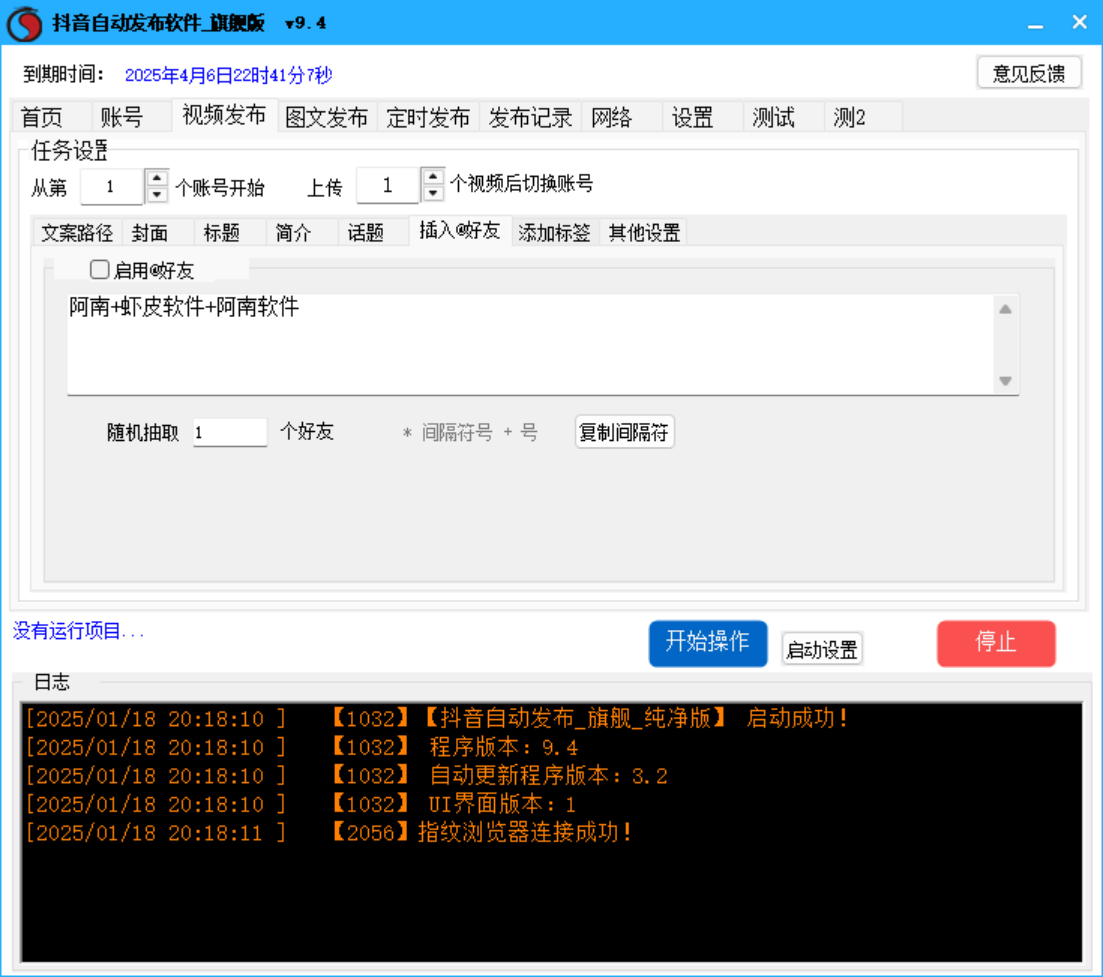Enable the 启用@好友 checkbox

pos(99,270)
